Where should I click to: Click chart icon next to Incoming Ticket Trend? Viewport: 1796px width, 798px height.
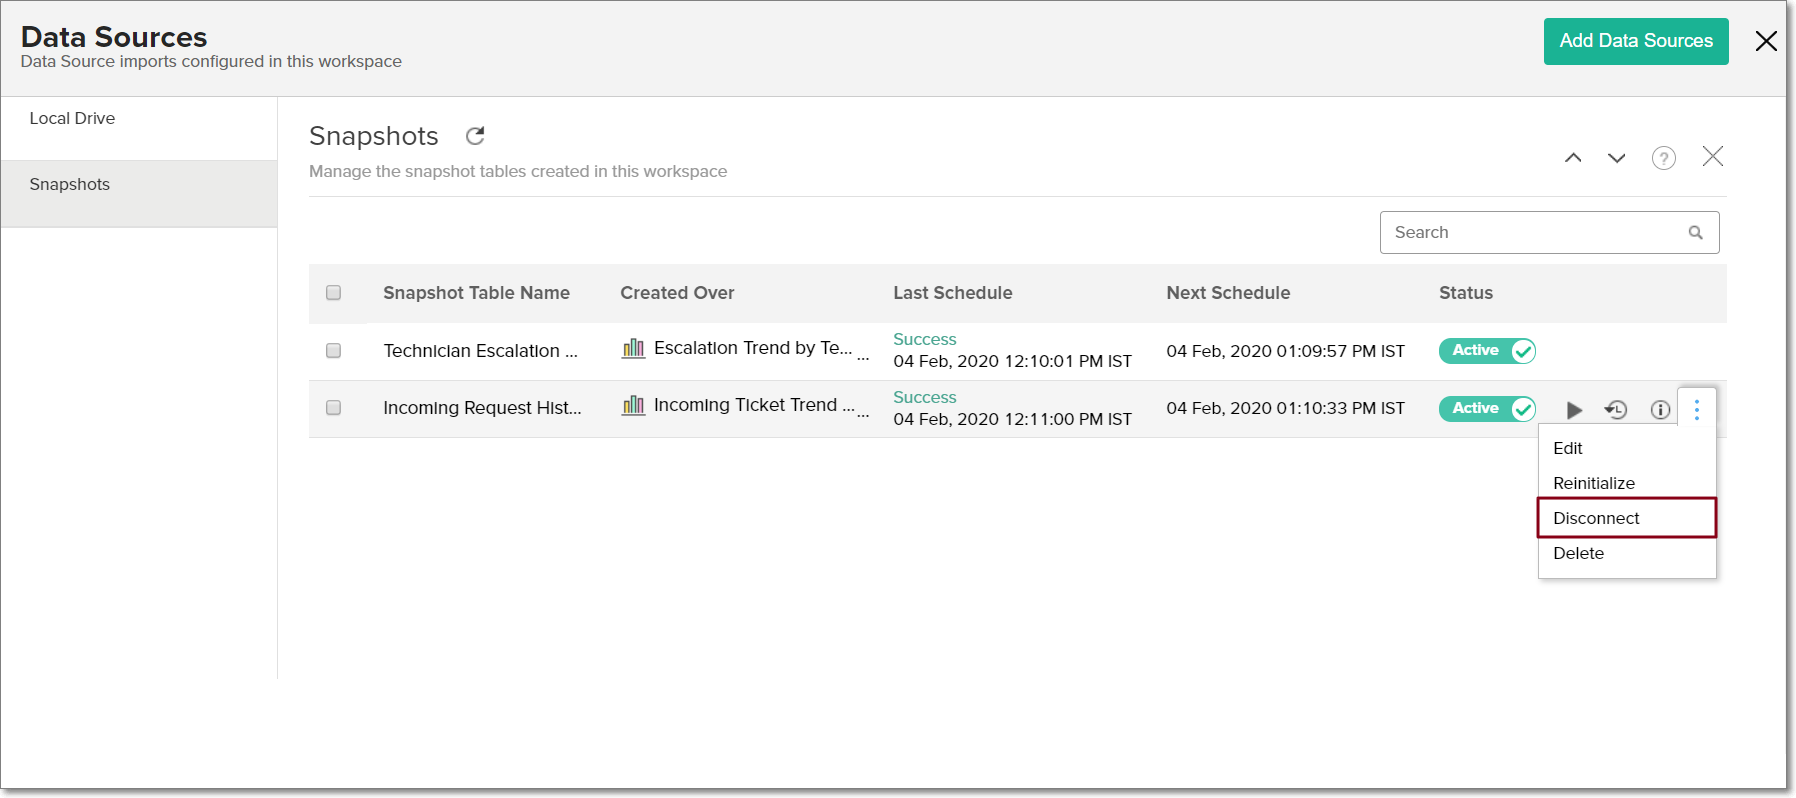click(633, 405)
